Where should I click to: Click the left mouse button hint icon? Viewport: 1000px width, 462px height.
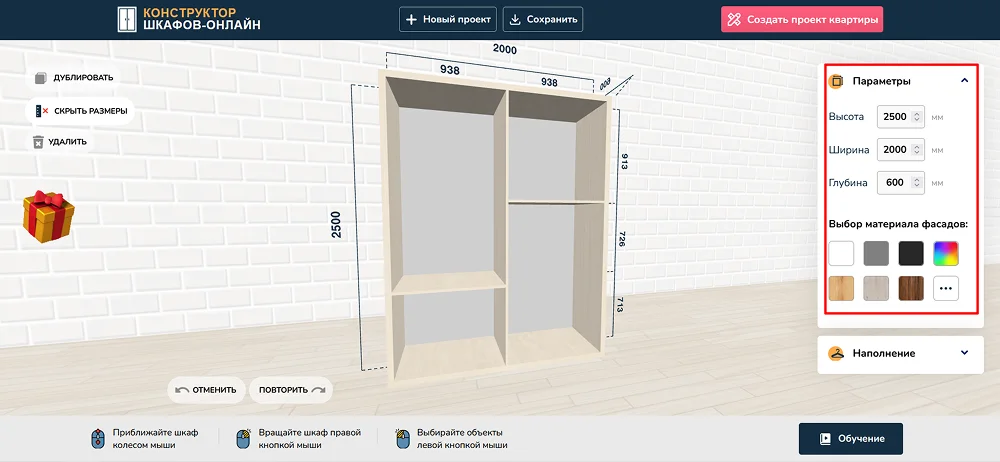401,439
